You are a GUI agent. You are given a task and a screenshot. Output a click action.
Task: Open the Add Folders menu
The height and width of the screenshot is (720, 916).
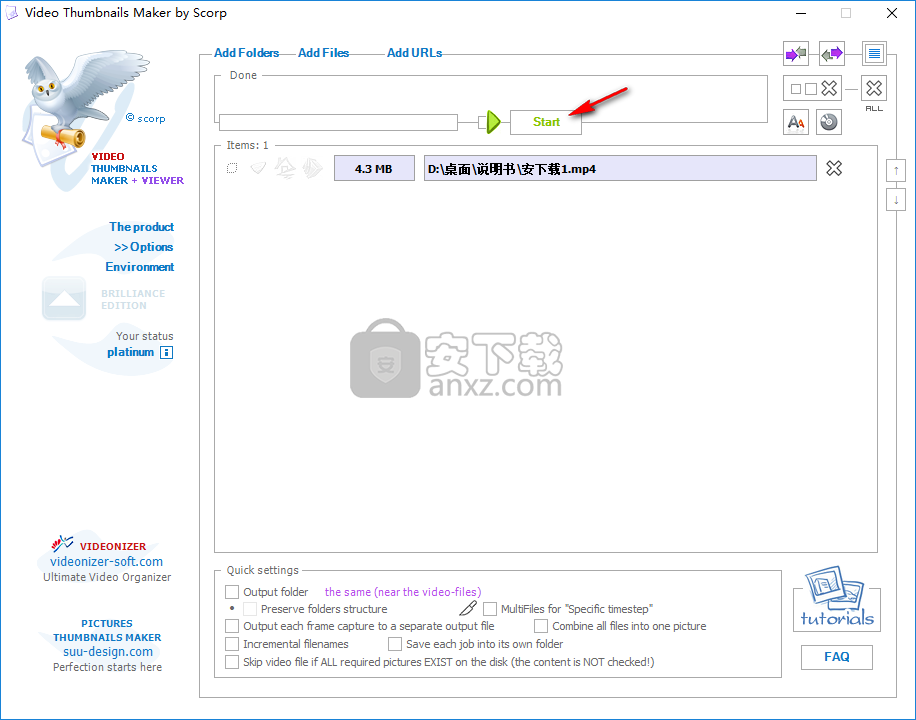246,53
